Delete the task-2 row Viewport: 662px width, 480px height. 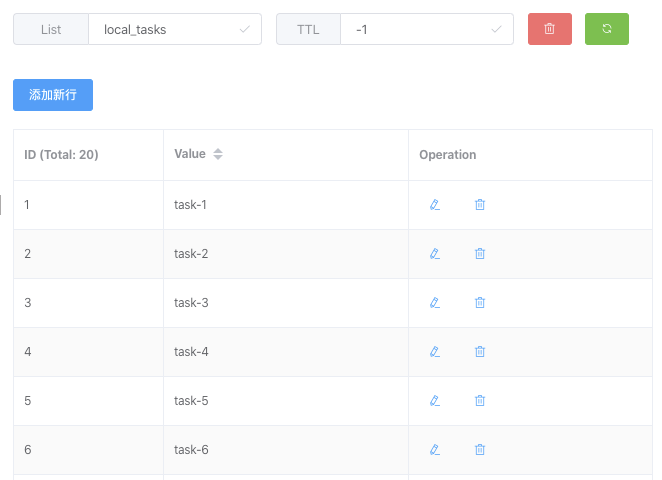[x=480, y=254]
